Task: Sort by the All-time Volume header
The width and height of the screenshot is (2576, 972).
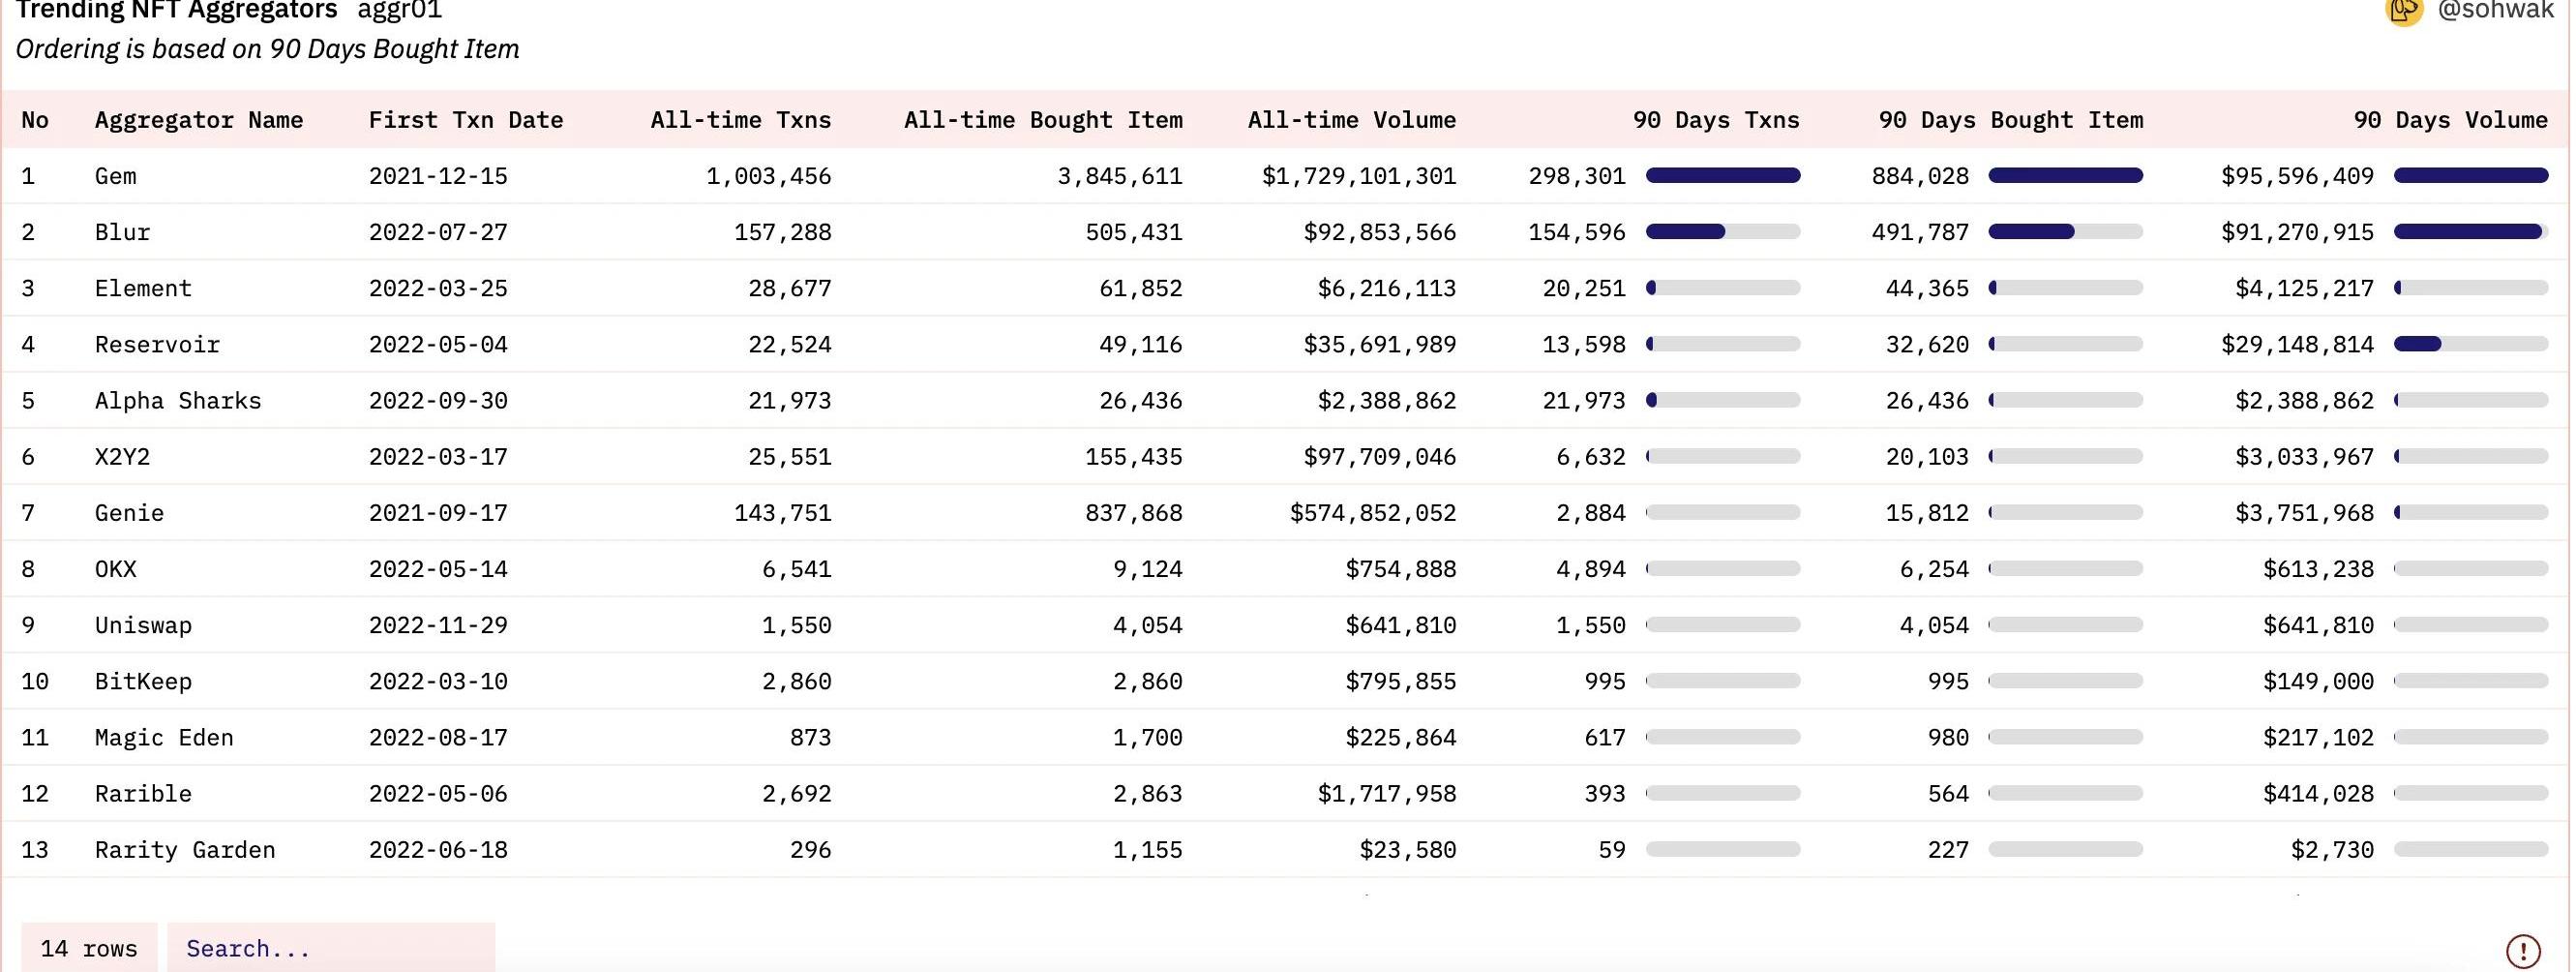Action: tap(1351, 120)
